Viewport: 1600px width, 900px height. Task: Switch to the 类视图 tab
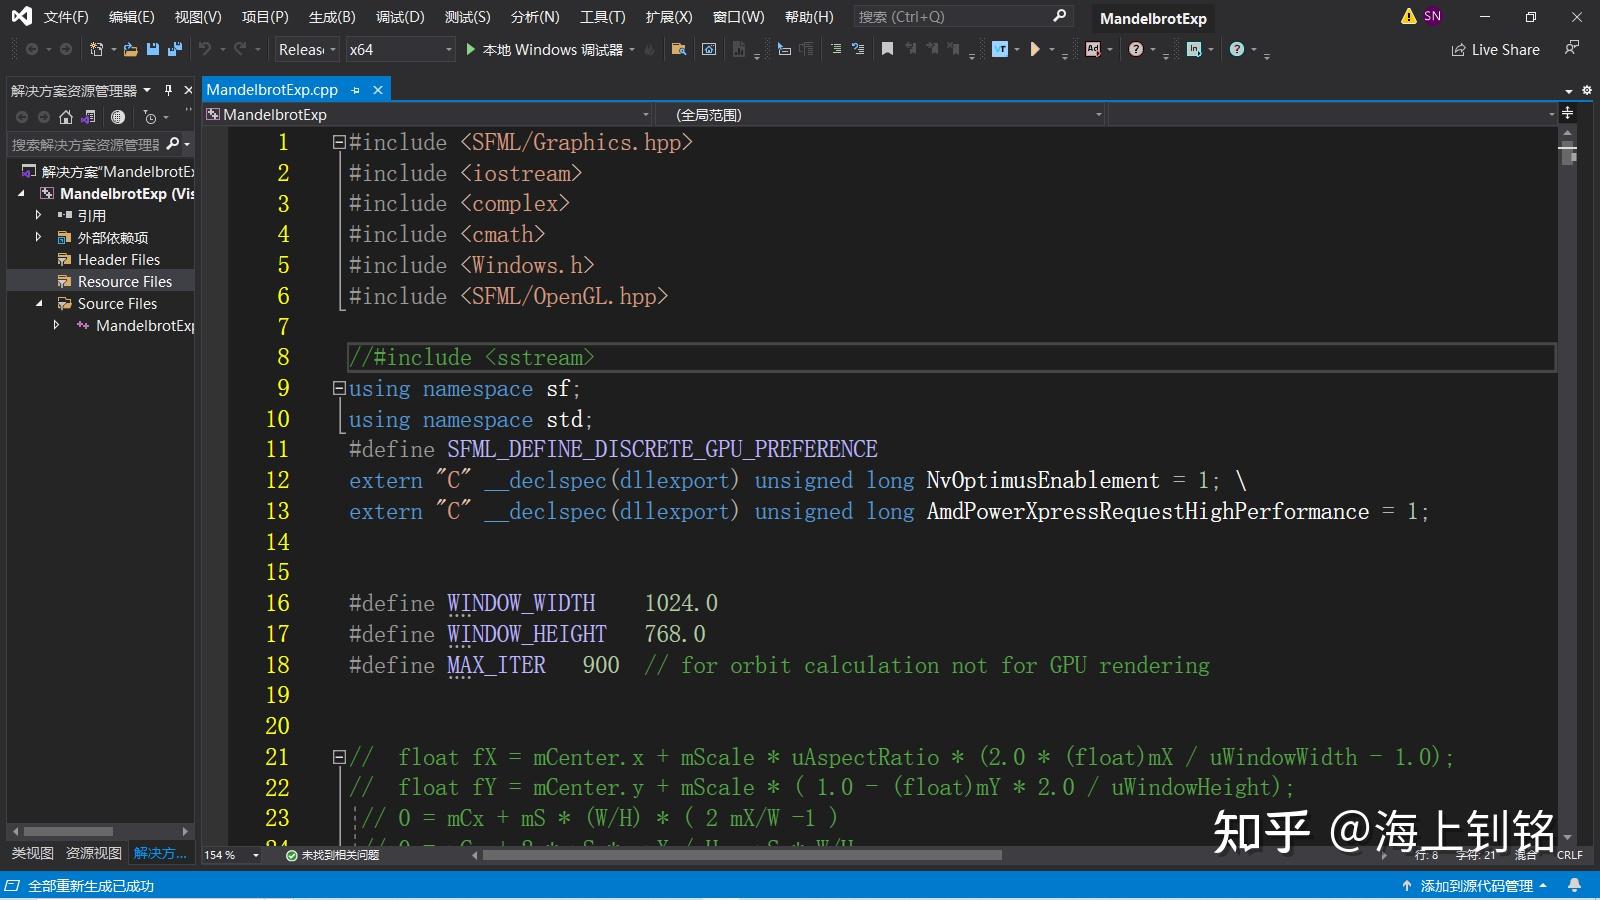tap(33, 853)
